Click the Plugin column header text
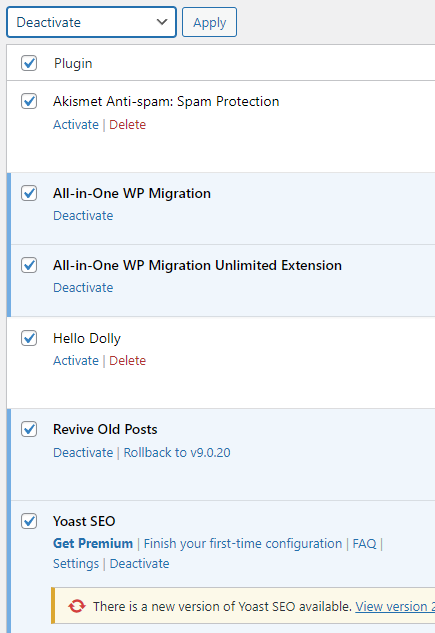This screenshot has height=633, width=435. pyautogui.click(x=73, y=63)
